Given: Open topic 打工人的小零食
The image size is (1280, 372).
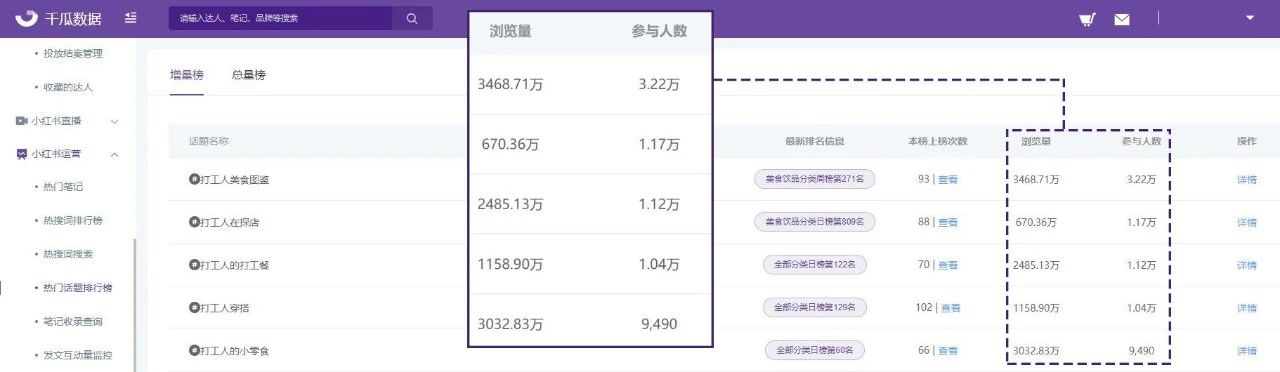Looking at the screenshot, I should pyautogui.click(x=235, y=351).
